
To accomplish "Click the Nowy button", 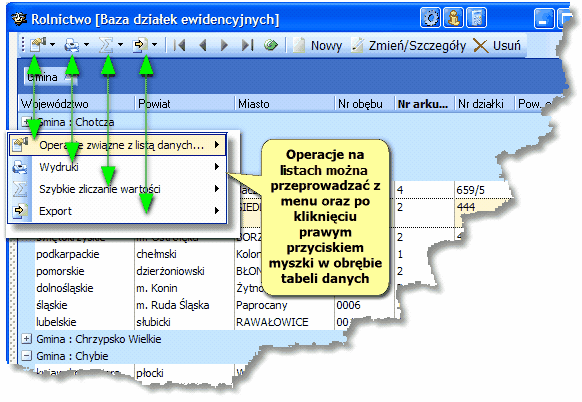I will [x=317, y=46].
